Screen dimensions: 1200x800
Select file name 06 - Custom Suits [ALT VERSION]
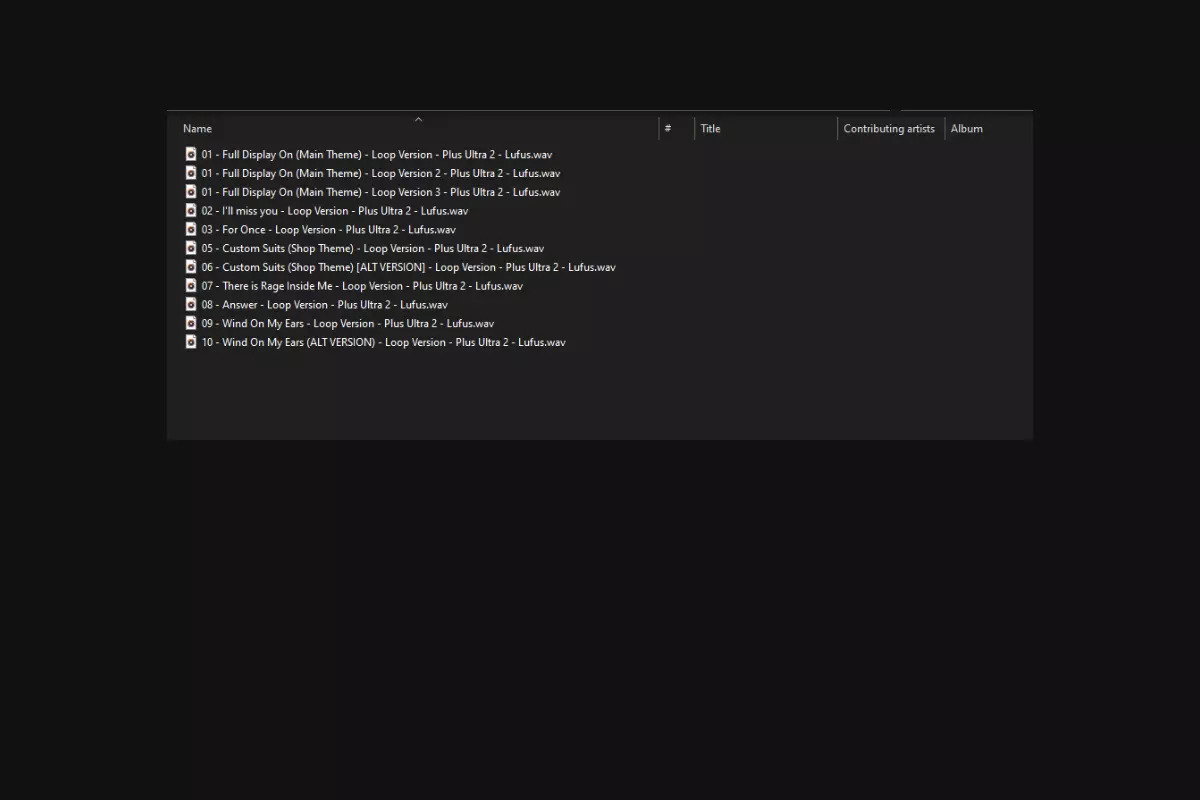[x=408, y=267]
